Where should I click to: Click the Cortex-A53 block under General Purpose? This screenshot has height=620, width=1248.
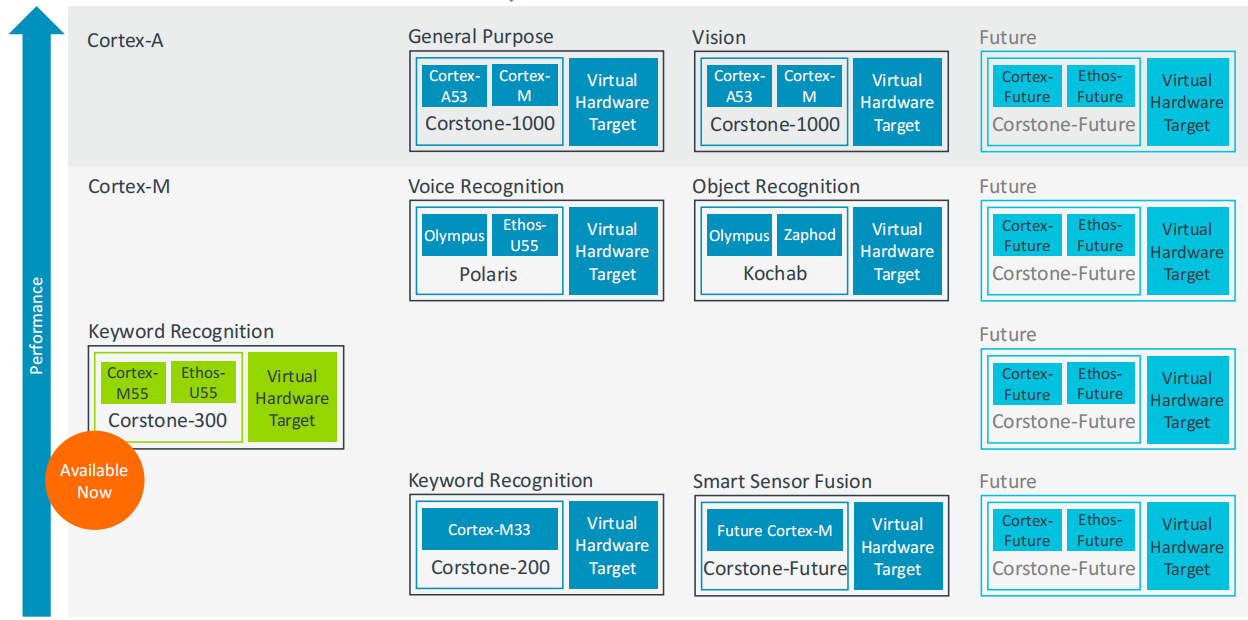point(455,86)
